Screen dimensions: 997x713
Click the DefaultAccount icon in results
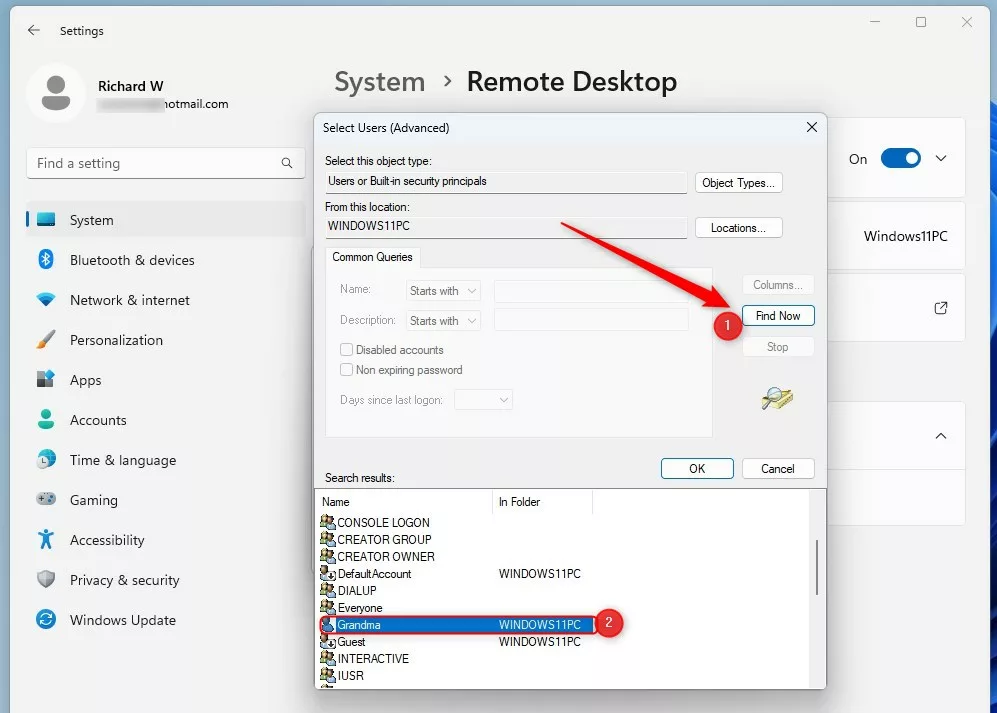tap(327, 573)
